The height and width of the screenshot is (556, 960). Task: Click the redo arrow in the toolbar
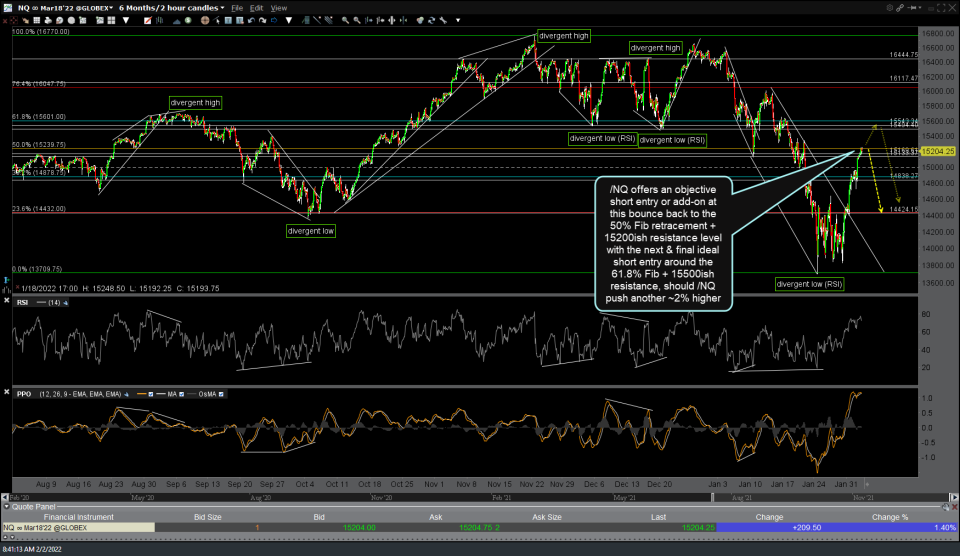coord(262,20)
